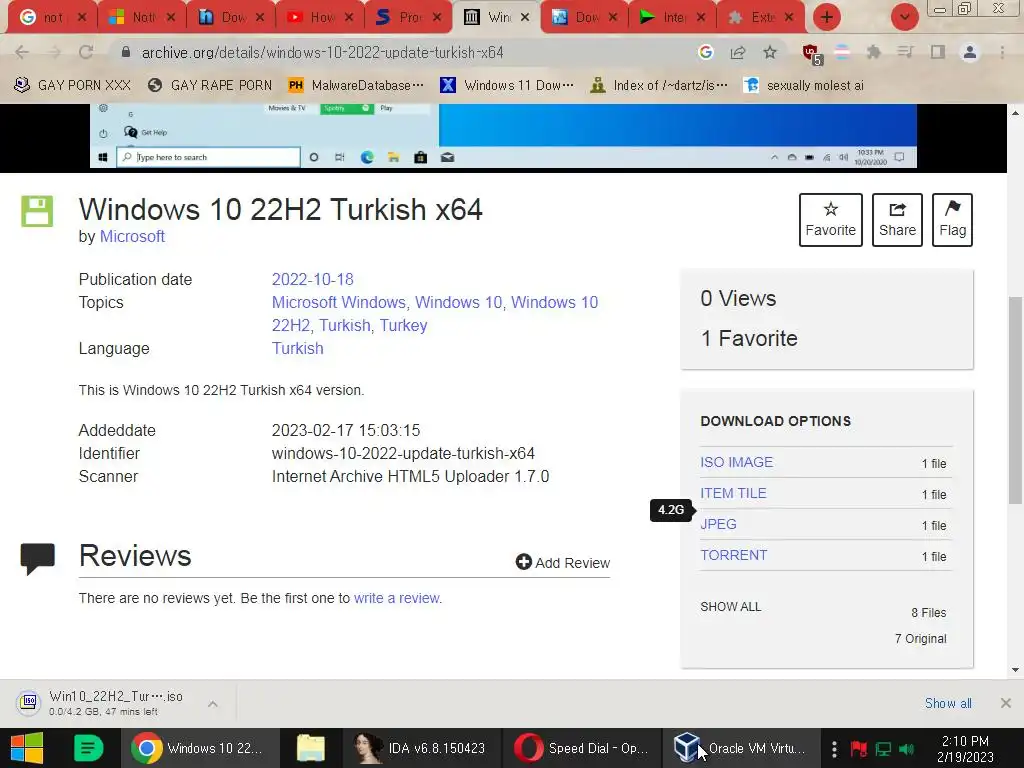Switch to IDA v6.8.150423 in taskbar

[421, 748]
